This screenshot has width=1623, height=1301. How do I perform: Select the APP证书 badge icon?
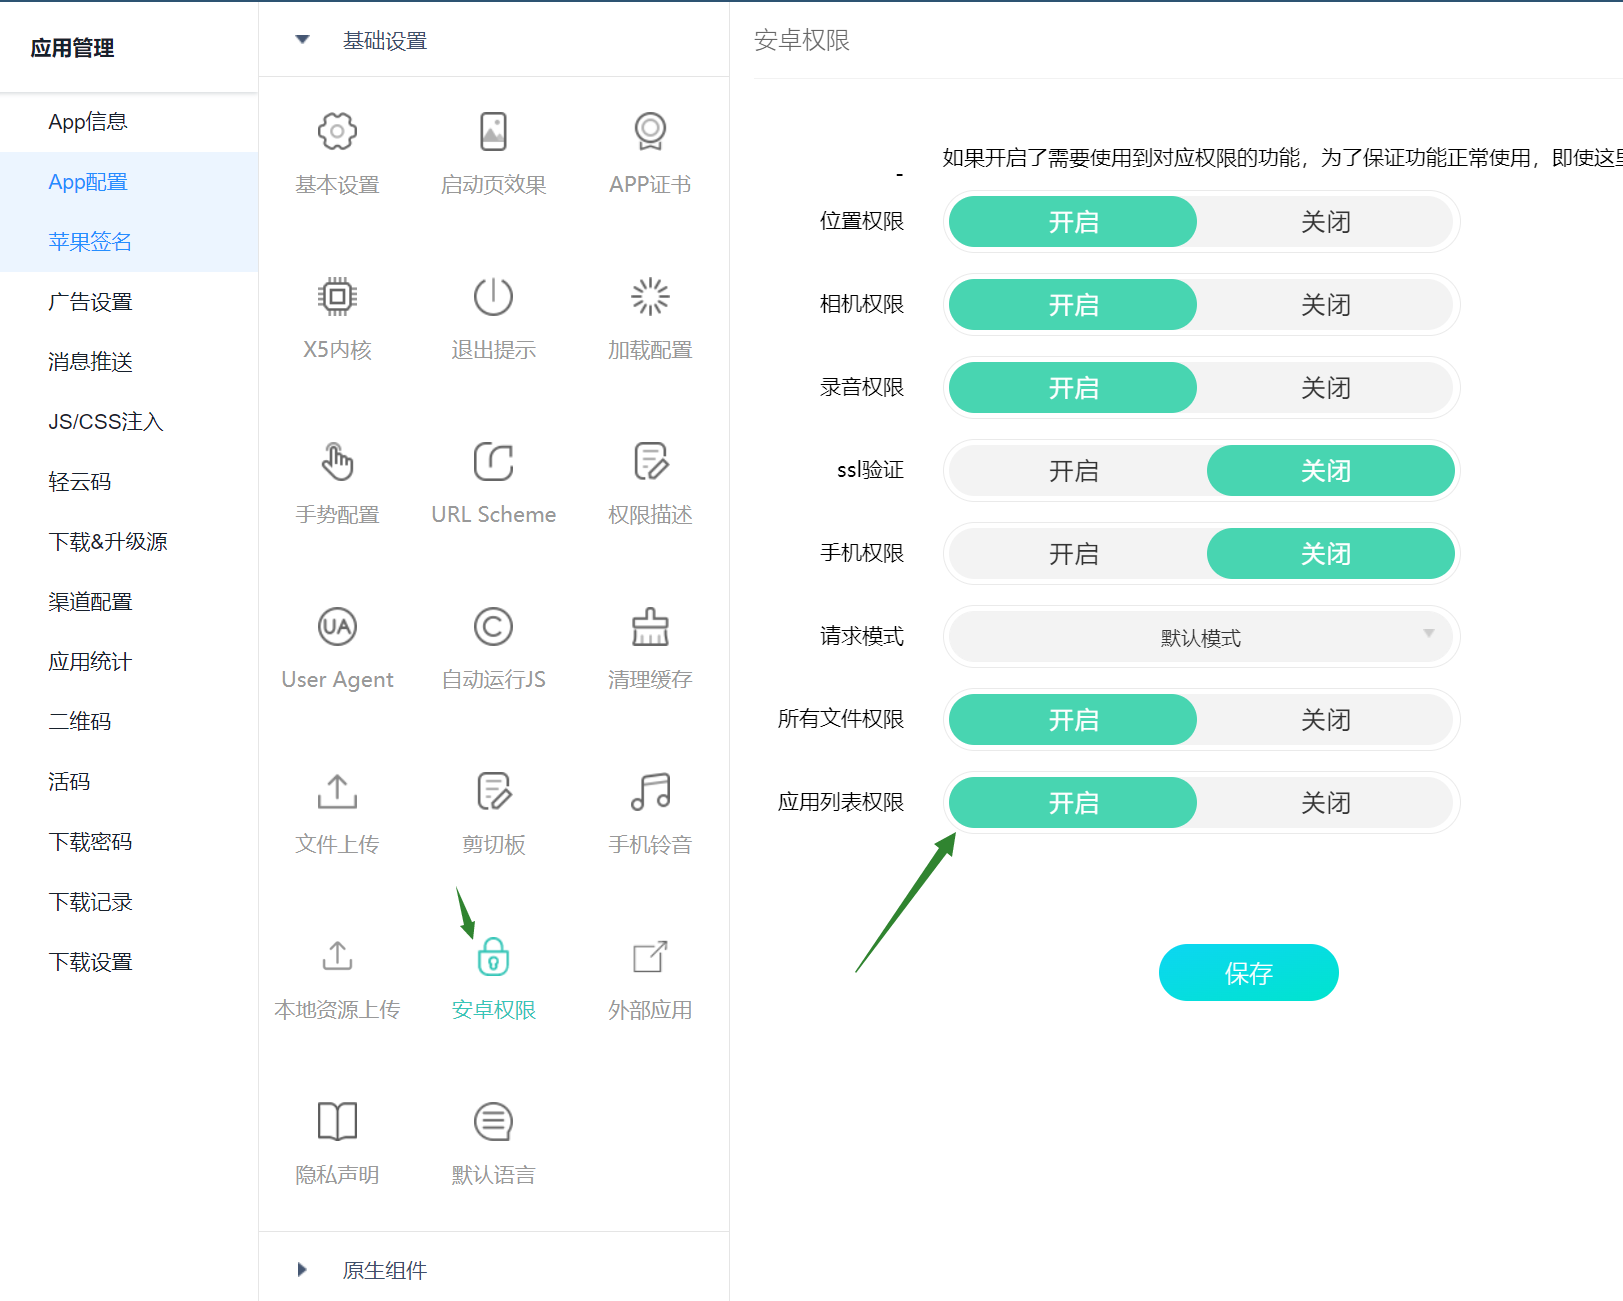[650, 132]
